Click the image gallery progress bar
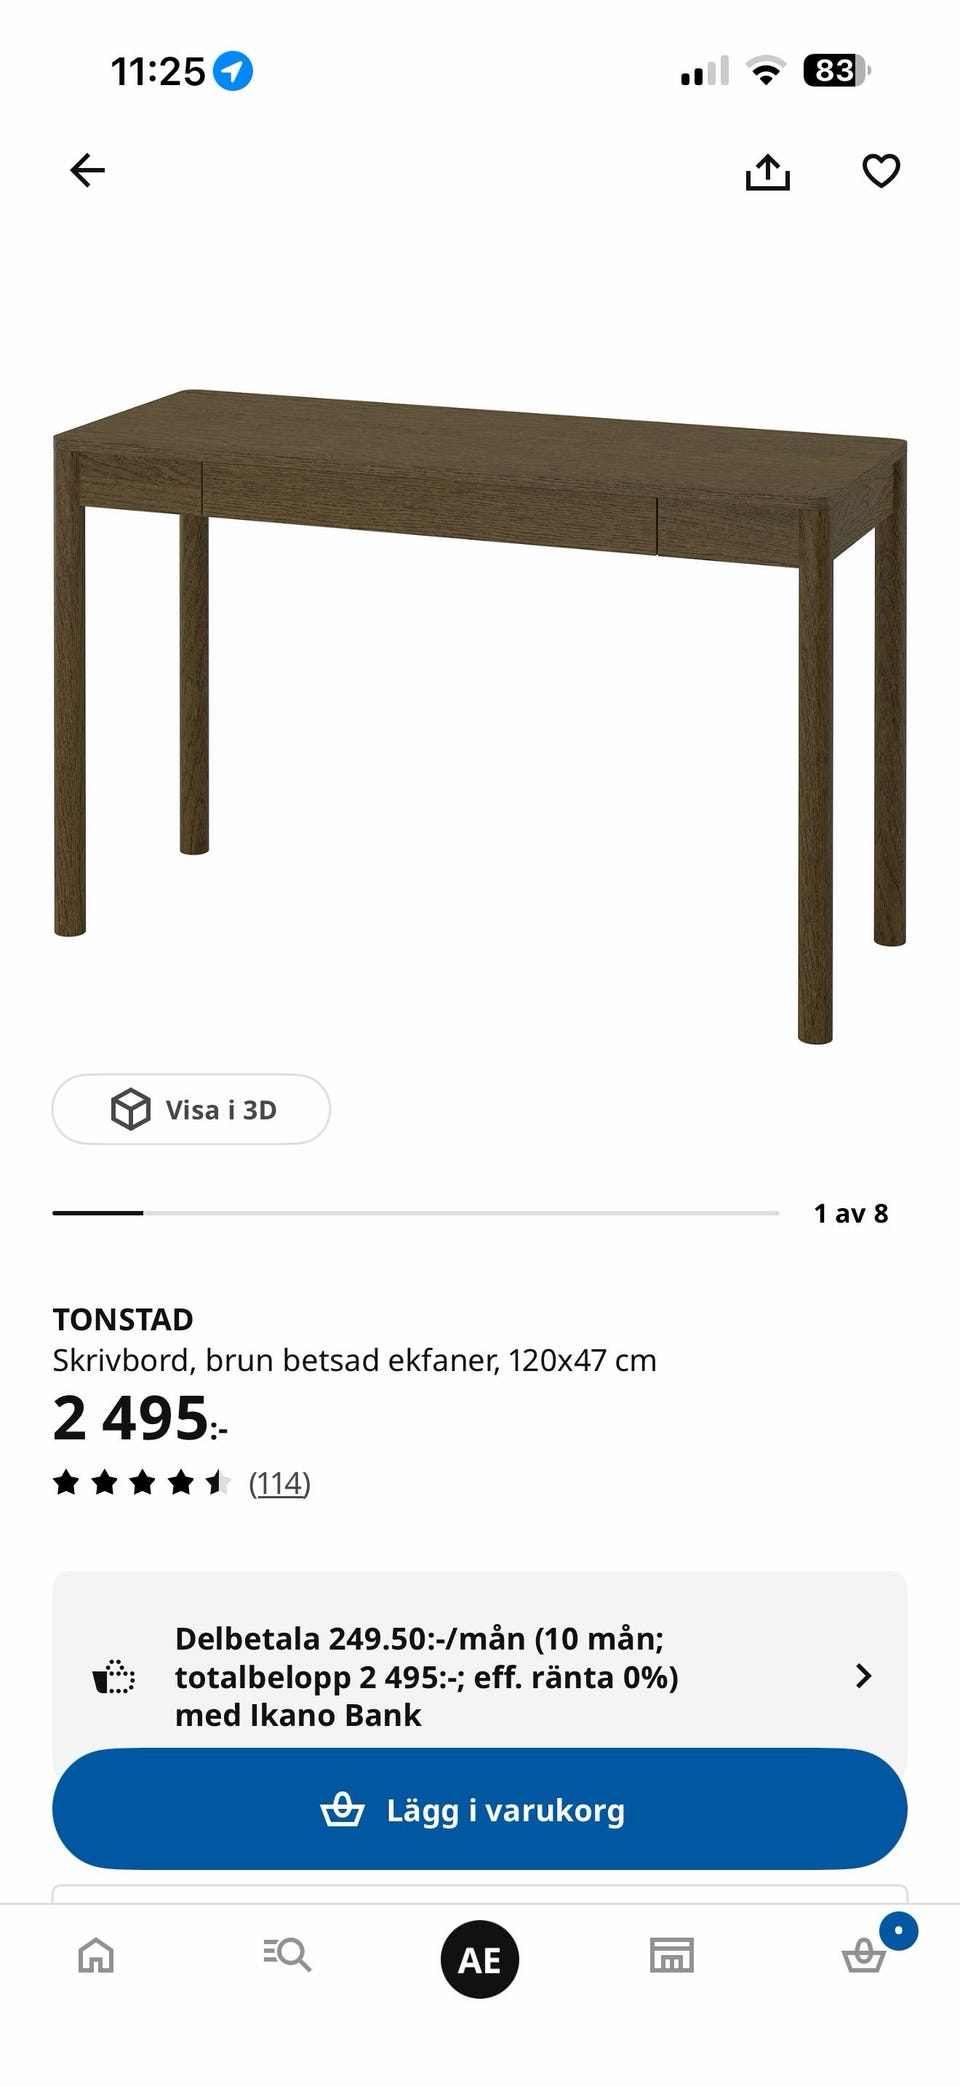This screenshot has width=960, height=2086. (416, 1213)
